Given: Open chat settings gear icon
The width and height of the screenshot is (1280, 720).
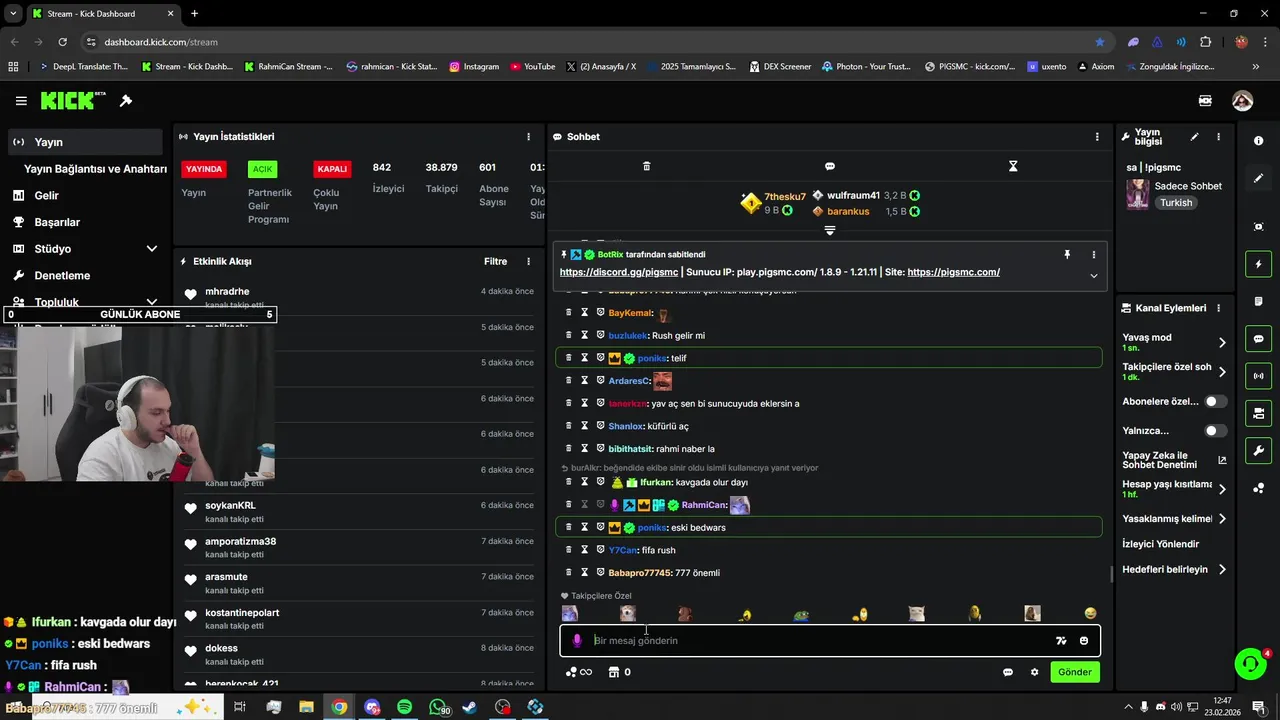Looking at the screenshot, I should (x=1034, y=672).
